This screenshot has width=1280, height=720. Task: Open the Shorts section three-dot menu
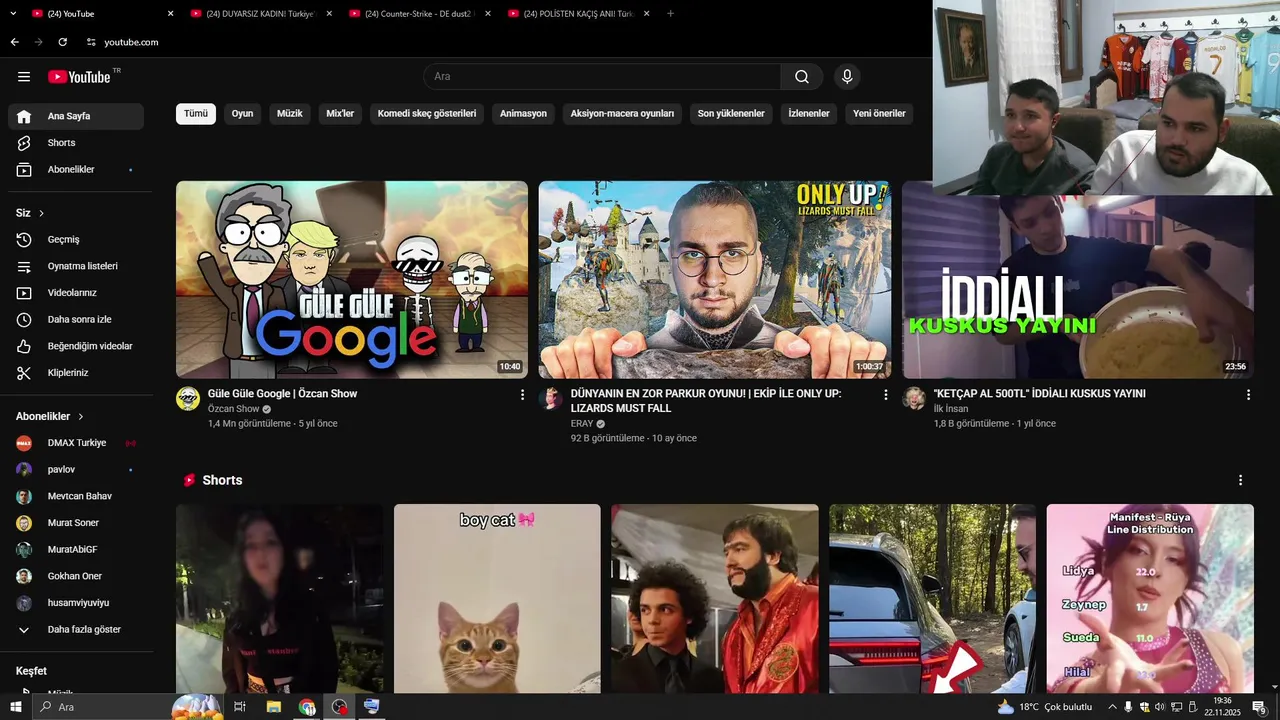tap(1240, 480)
